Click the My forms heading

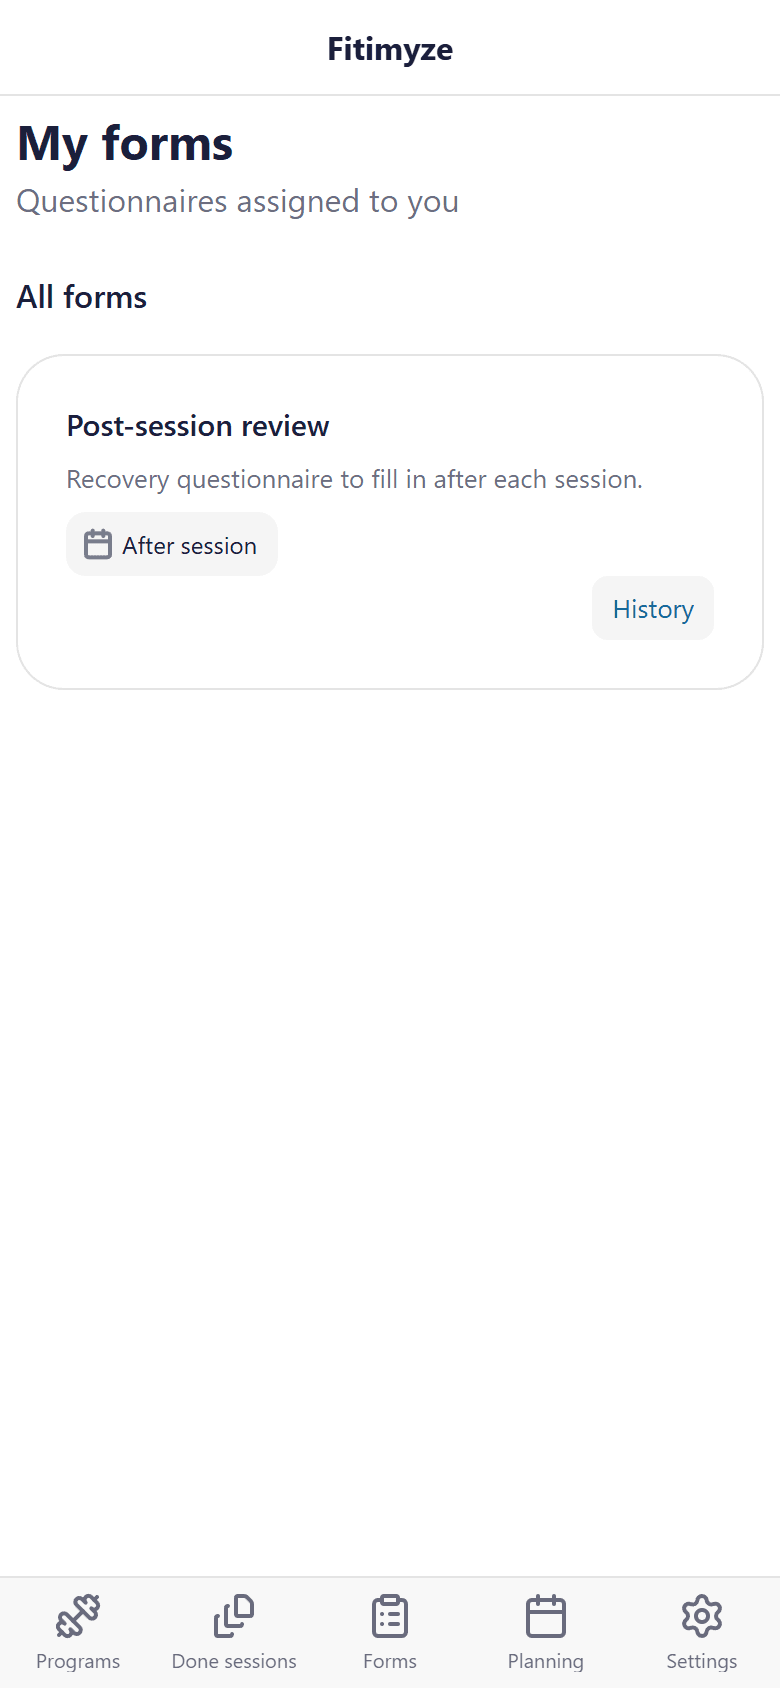click(124, 142)
